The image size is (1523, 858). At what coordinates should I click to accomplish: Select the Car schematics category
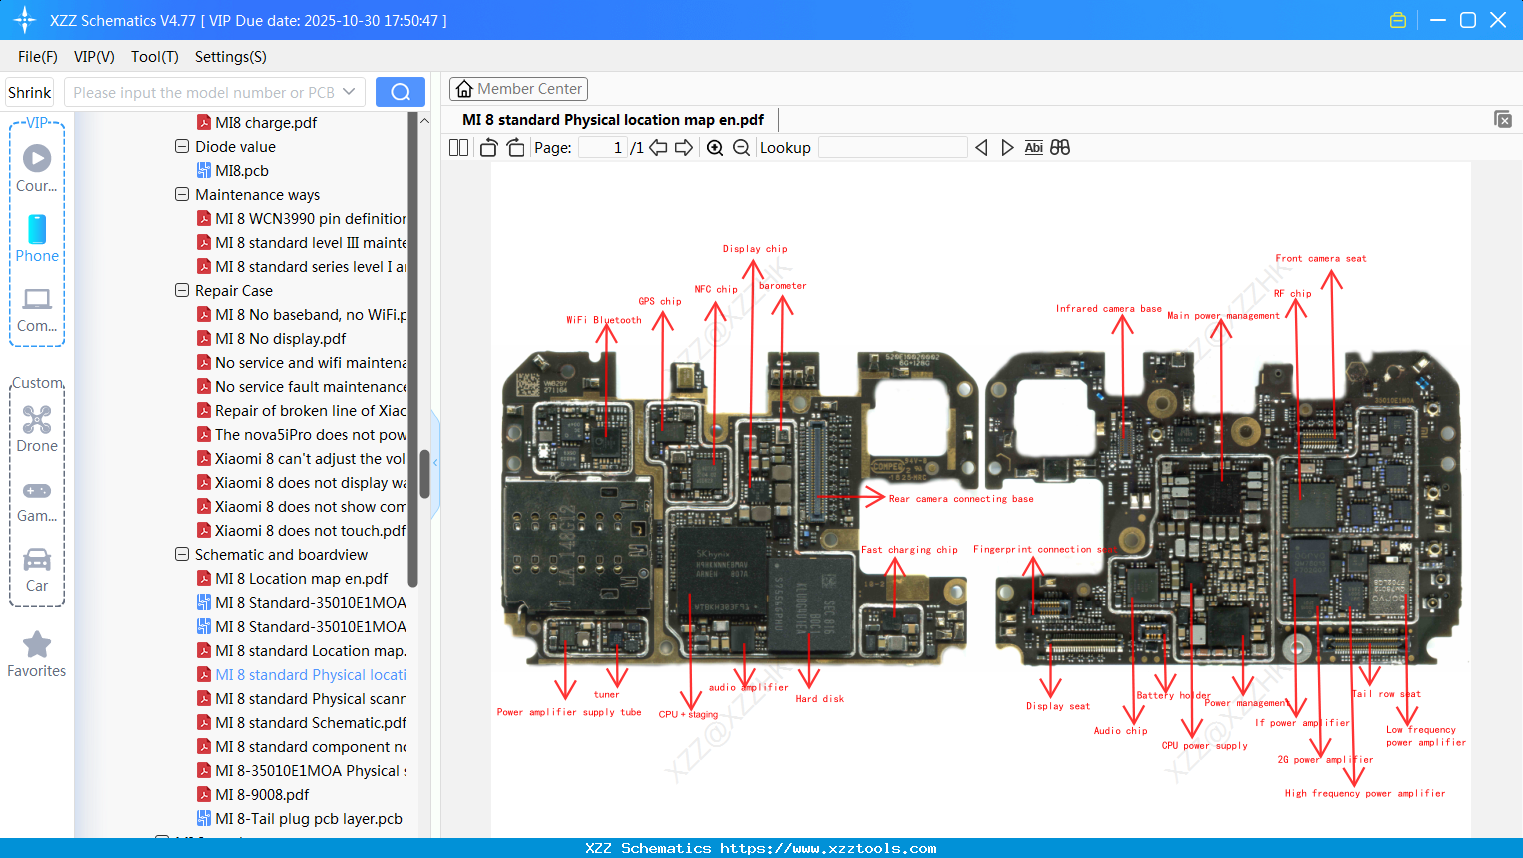[x=36, y=568]
